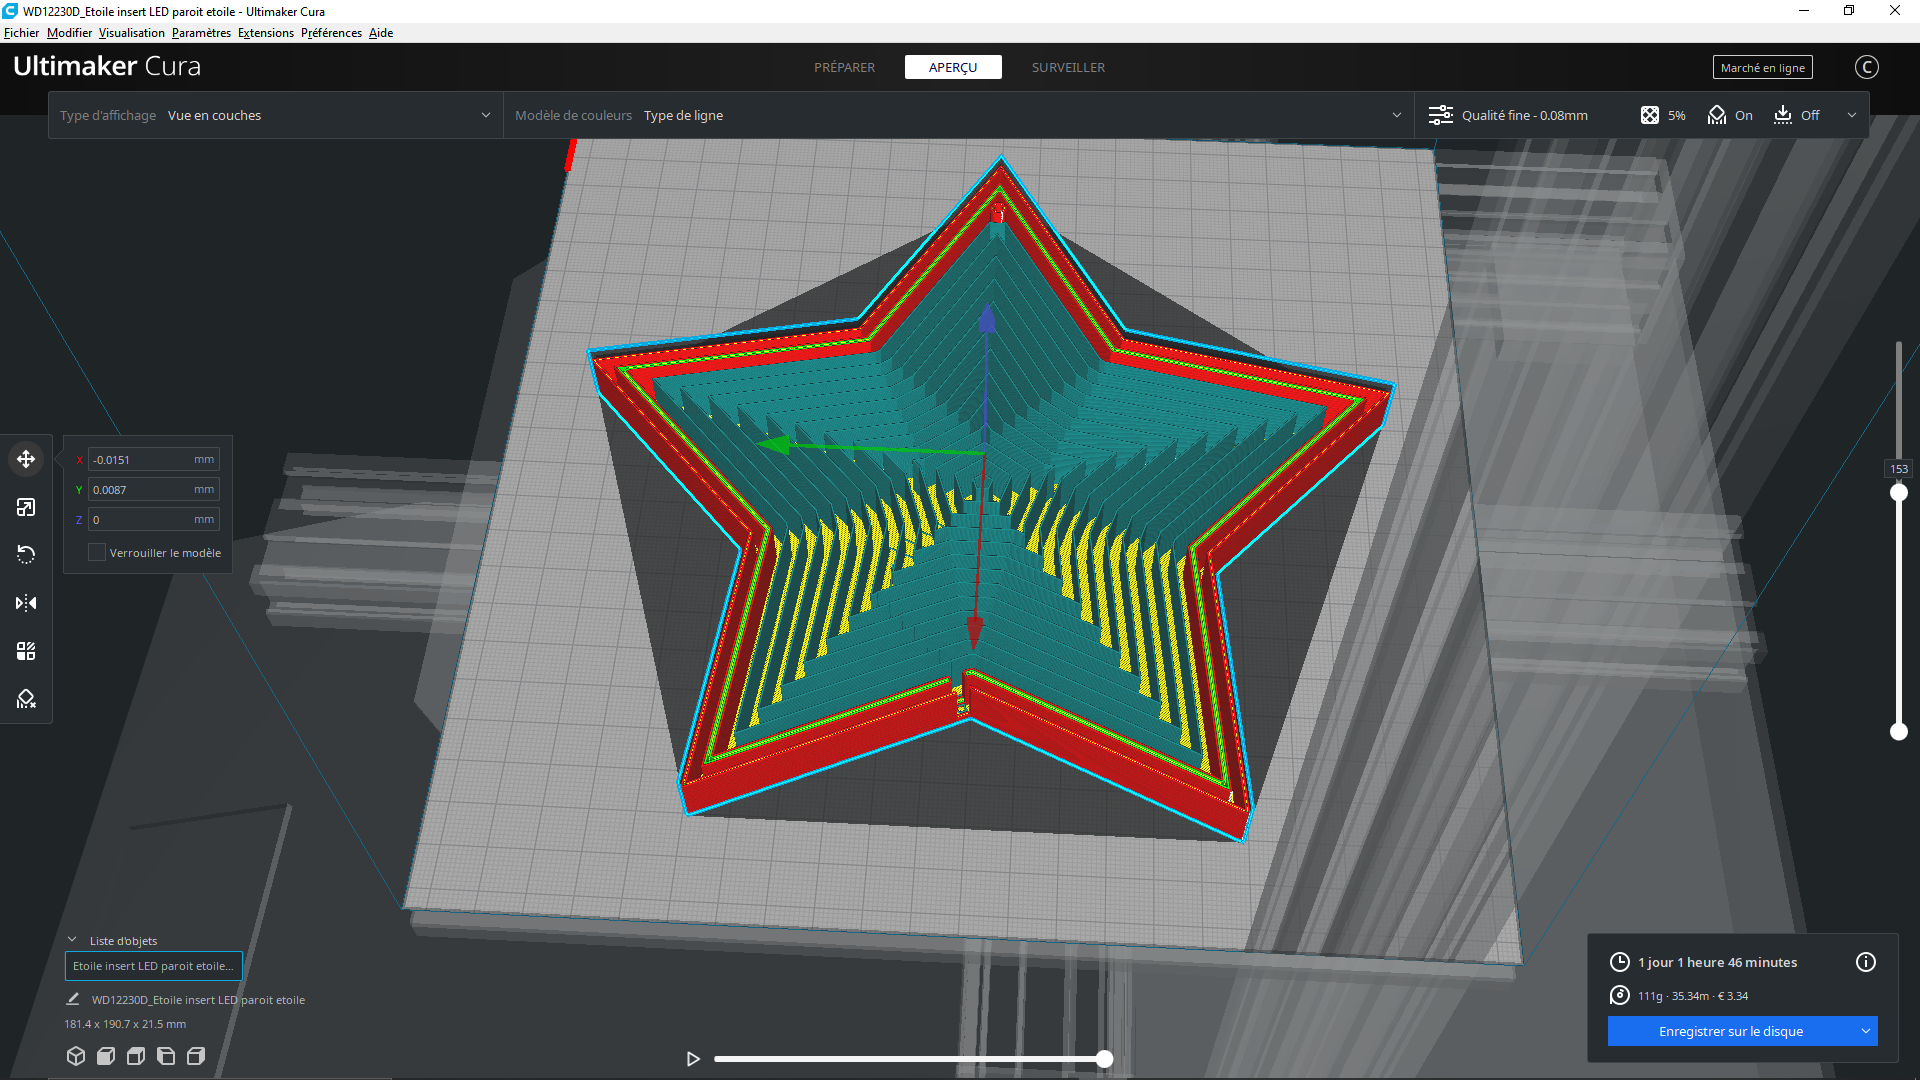Select the Rotate tool icon
The width and height of the screenshot is (1920, 1080).
26,555
